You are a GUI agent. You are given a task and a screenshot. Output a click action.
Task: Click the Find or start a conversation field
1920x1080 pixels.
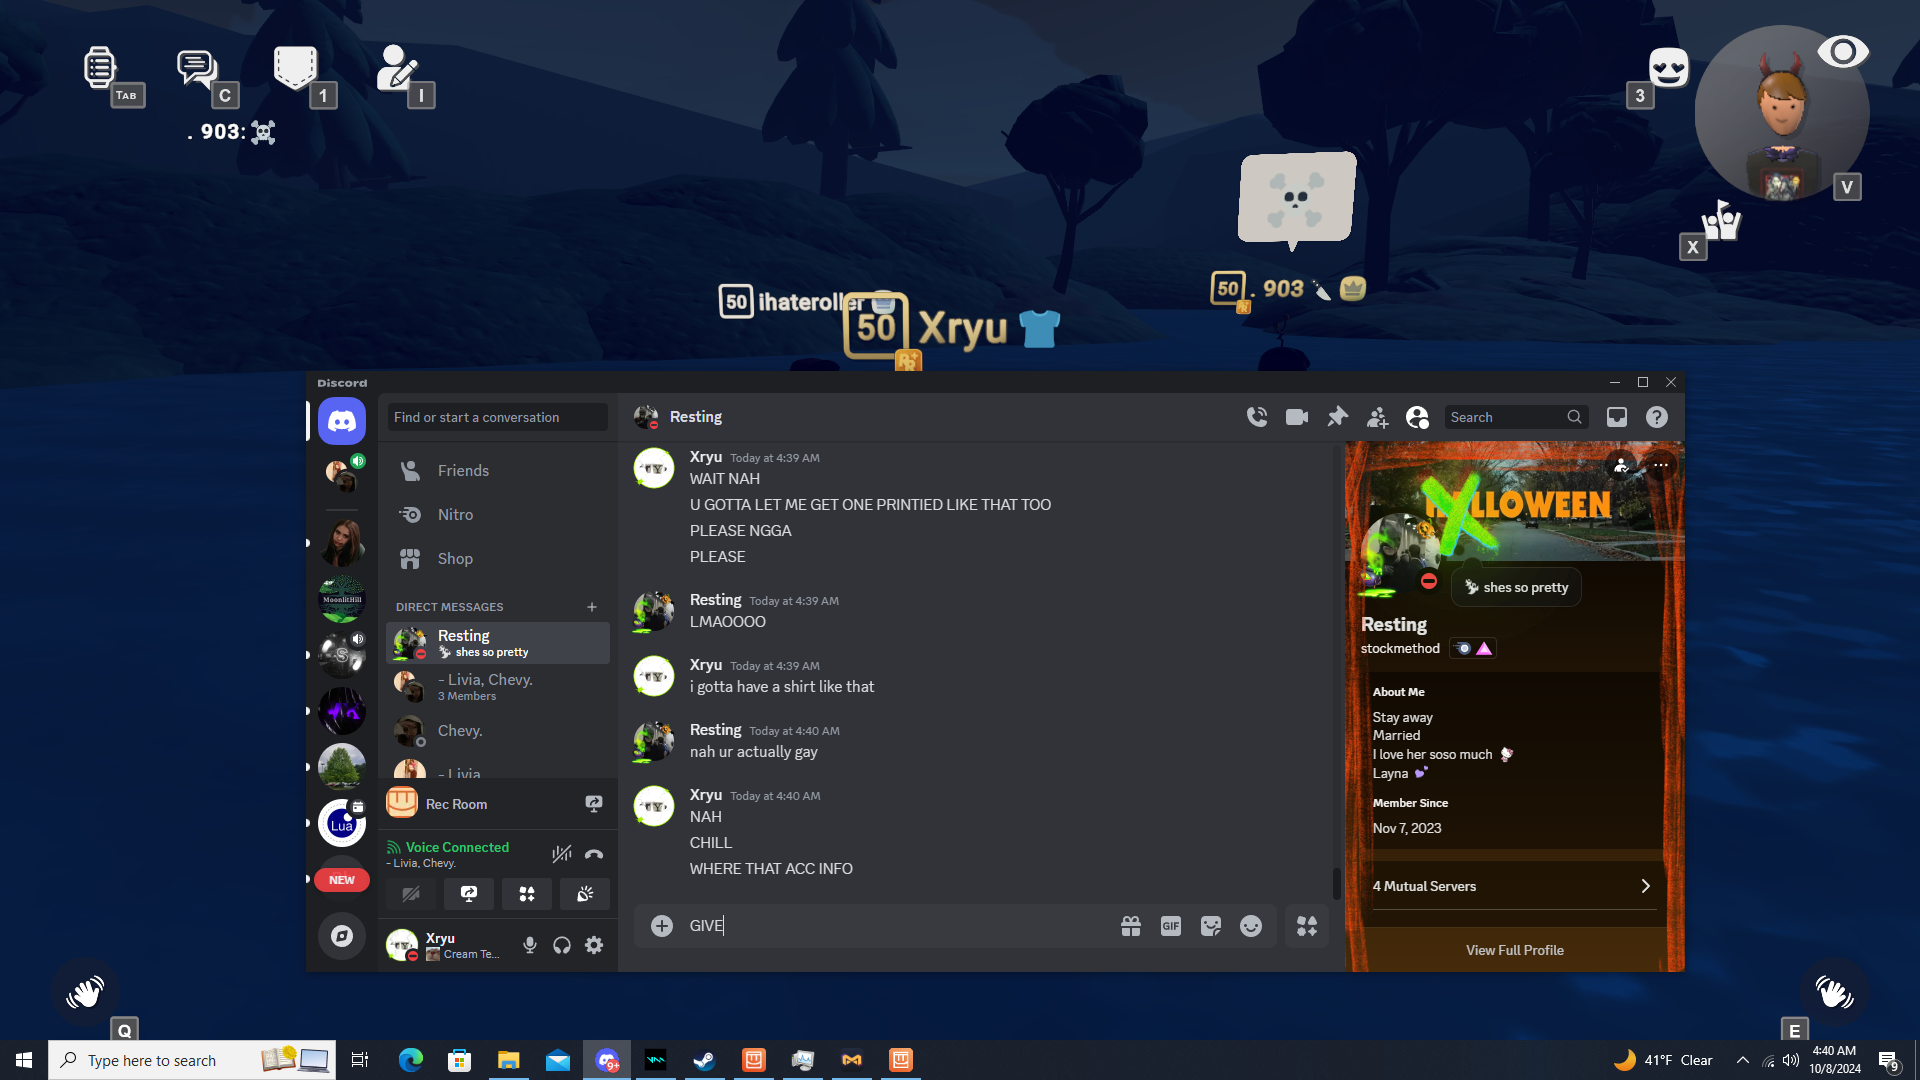coord(497,417)
